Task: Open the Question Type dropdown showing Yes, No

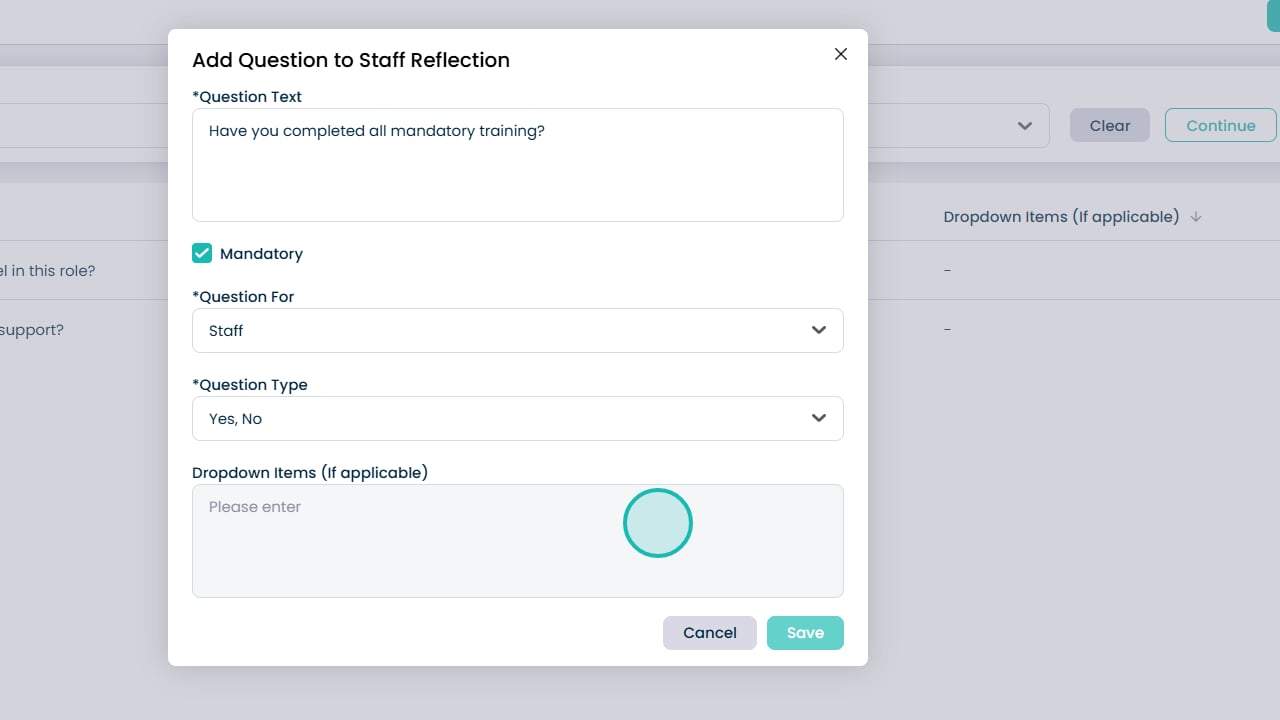Action: click(517, 418)
